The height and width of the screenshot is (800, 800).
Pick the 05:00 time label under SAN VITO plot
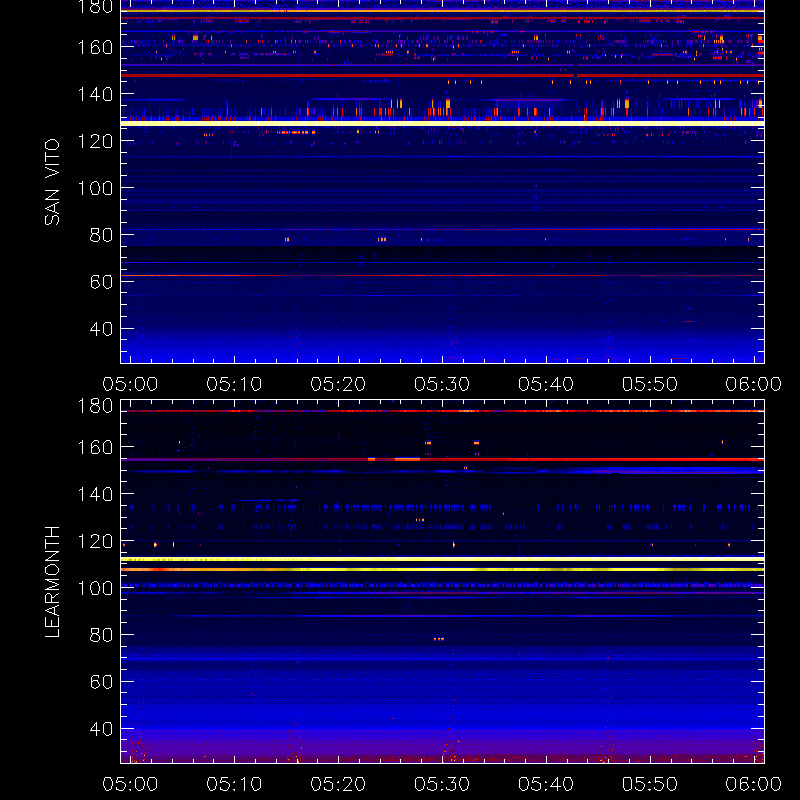tap(130, 384)
